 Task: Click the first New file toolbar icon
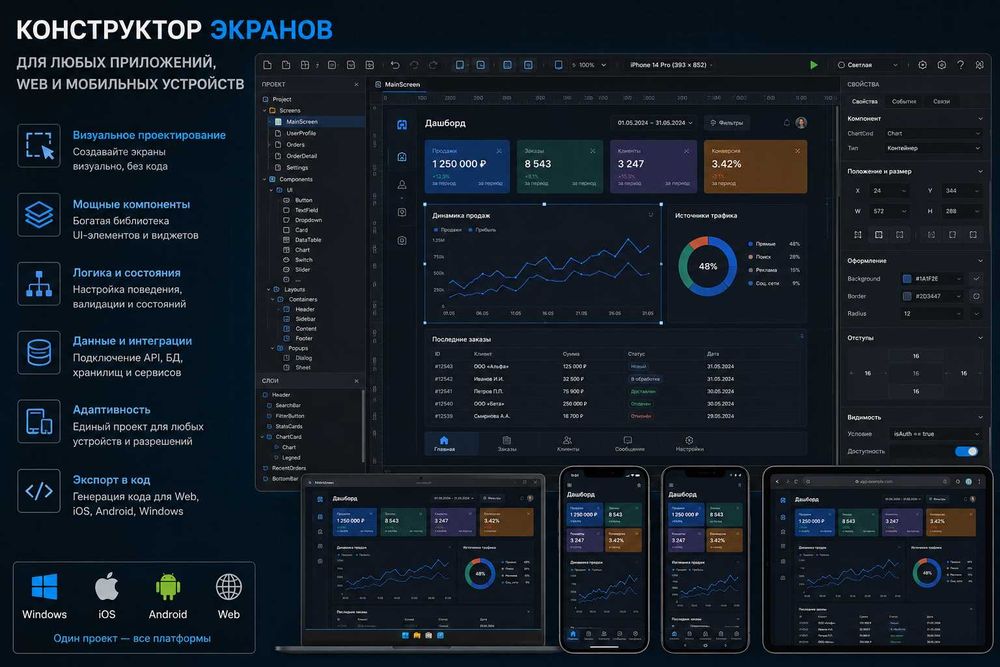(x=267, y=65)
